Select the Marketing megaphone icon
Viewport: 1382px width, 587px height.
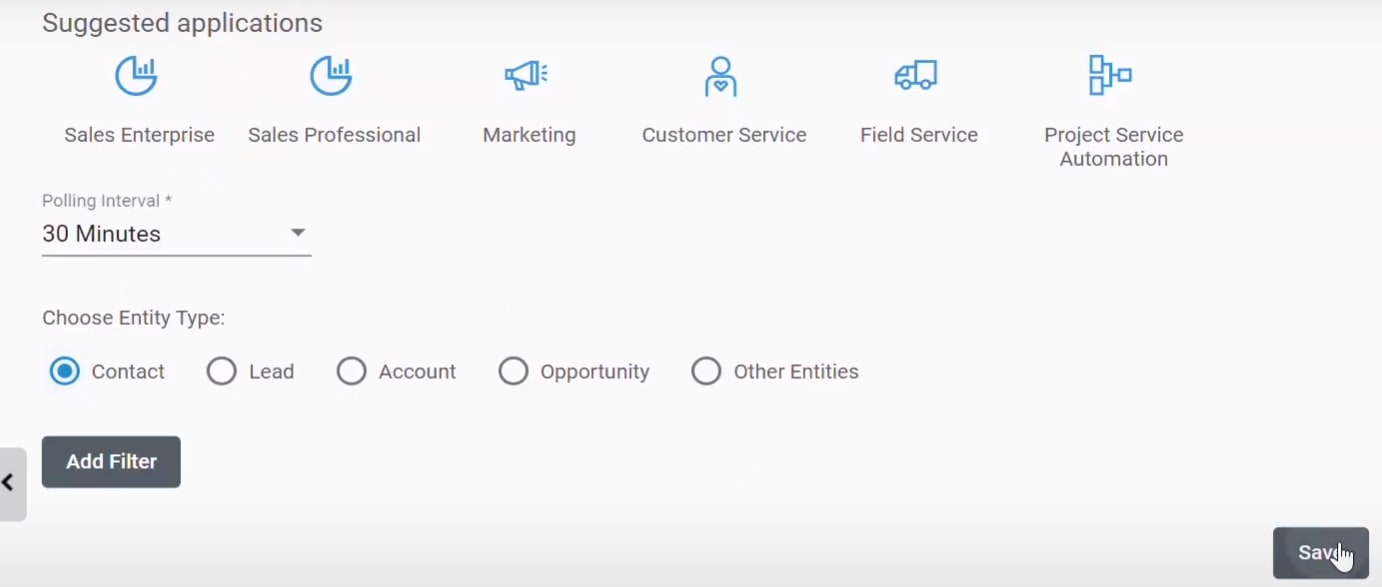(x=526, y=75)
